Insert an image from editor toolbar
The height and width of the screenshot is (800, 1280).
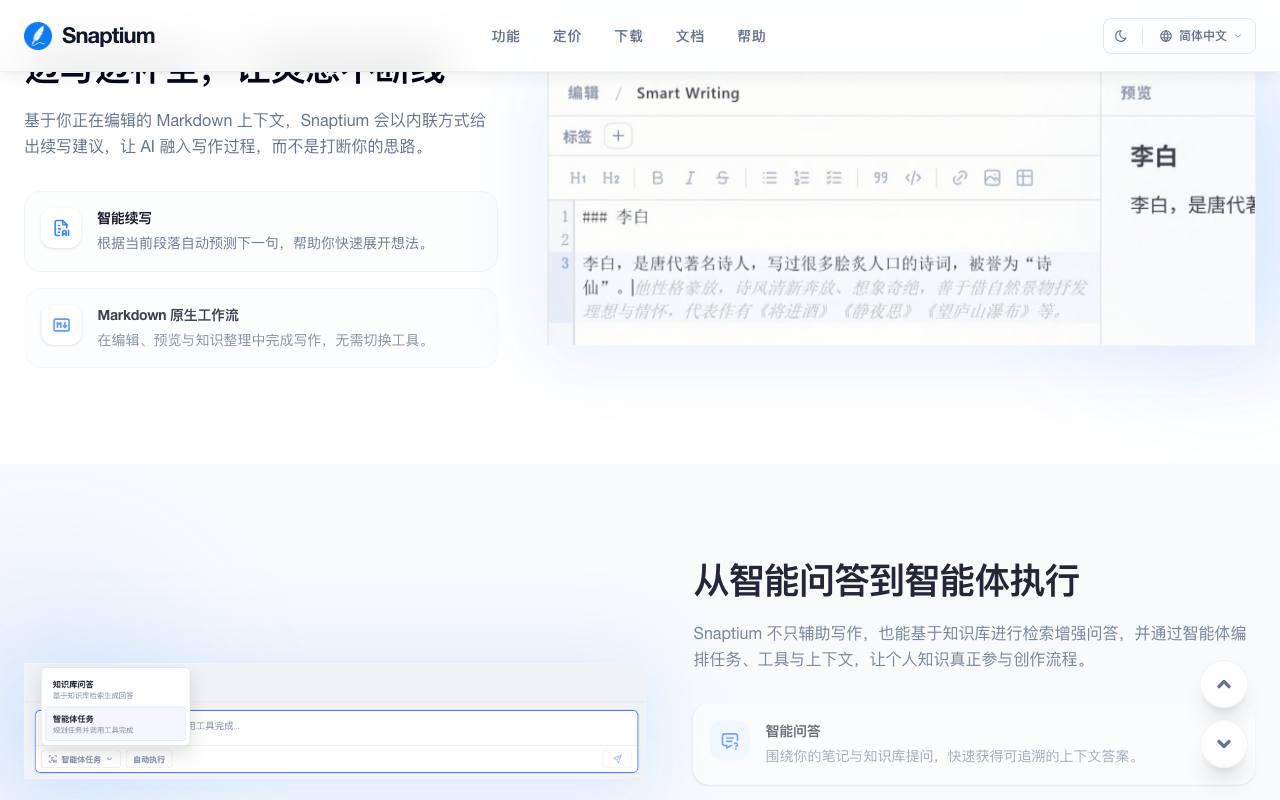tap(992, 178)
